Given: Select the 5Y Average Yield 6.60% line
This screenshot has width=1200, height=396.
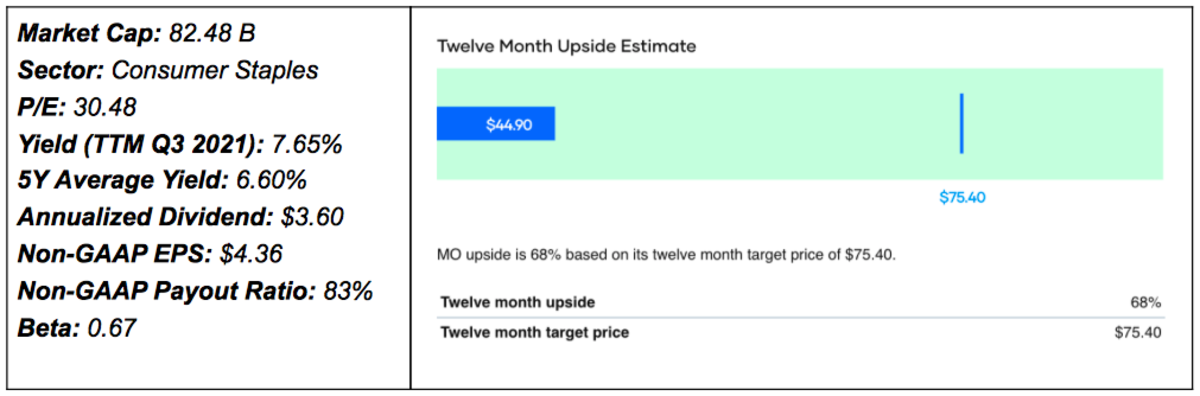Looking at the screenshot, I should (162, 180).
